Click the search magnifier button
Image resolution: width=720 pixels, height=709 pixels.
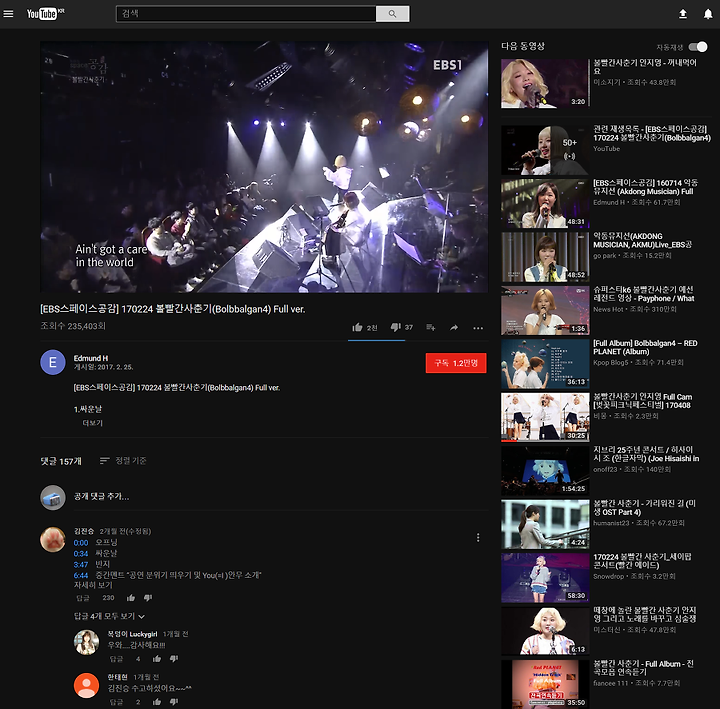[x=392, y=14]
